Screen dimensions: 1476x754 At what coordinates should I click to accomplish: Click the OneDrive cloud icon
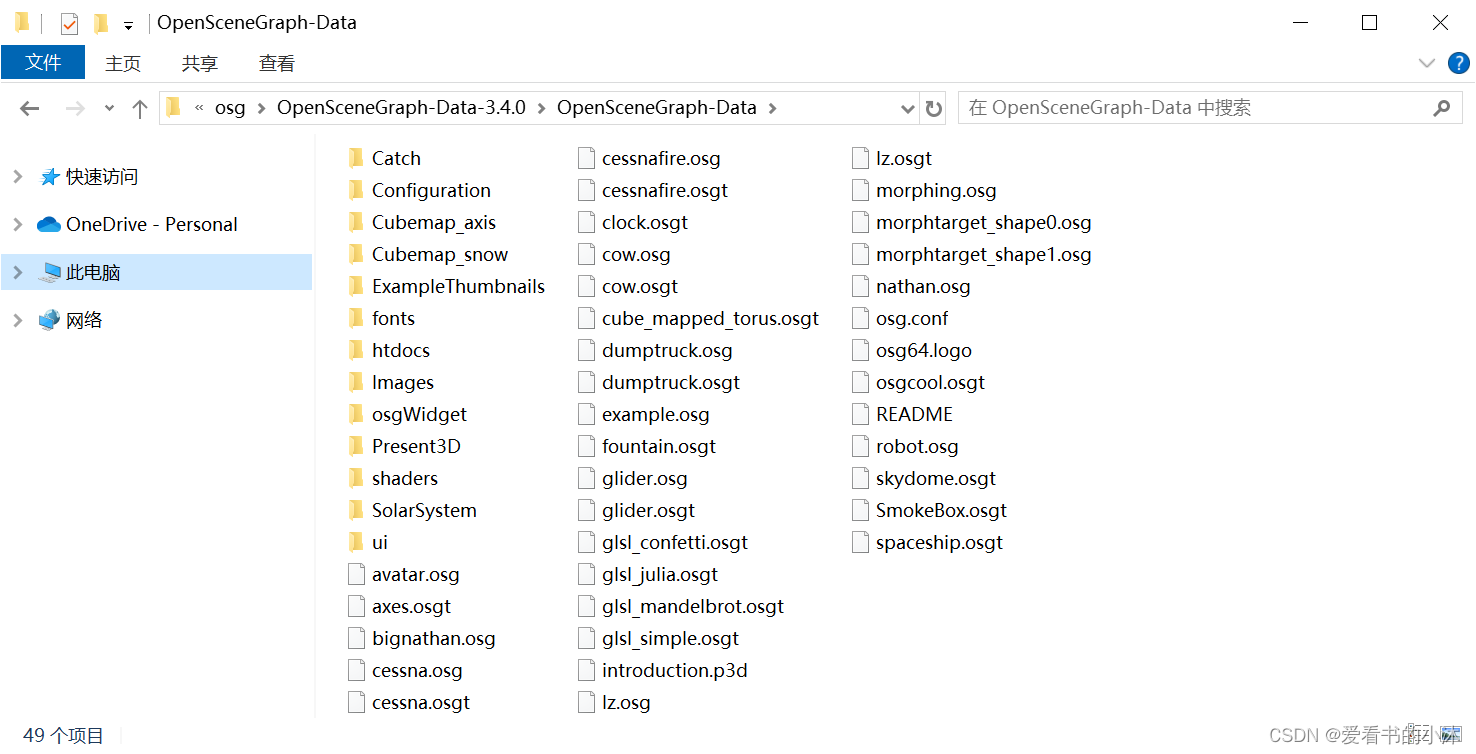point(49,225)
